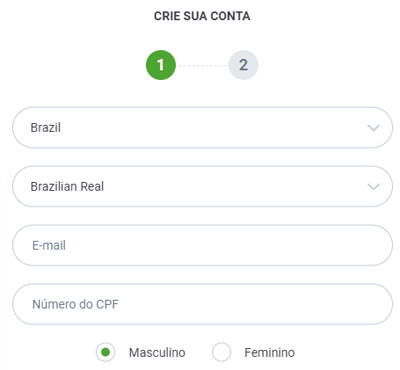Viewport: 400px width, 370px height.
Task: Select the Masculino radio button
Action: pyautogui.click(x=106, y=352)
